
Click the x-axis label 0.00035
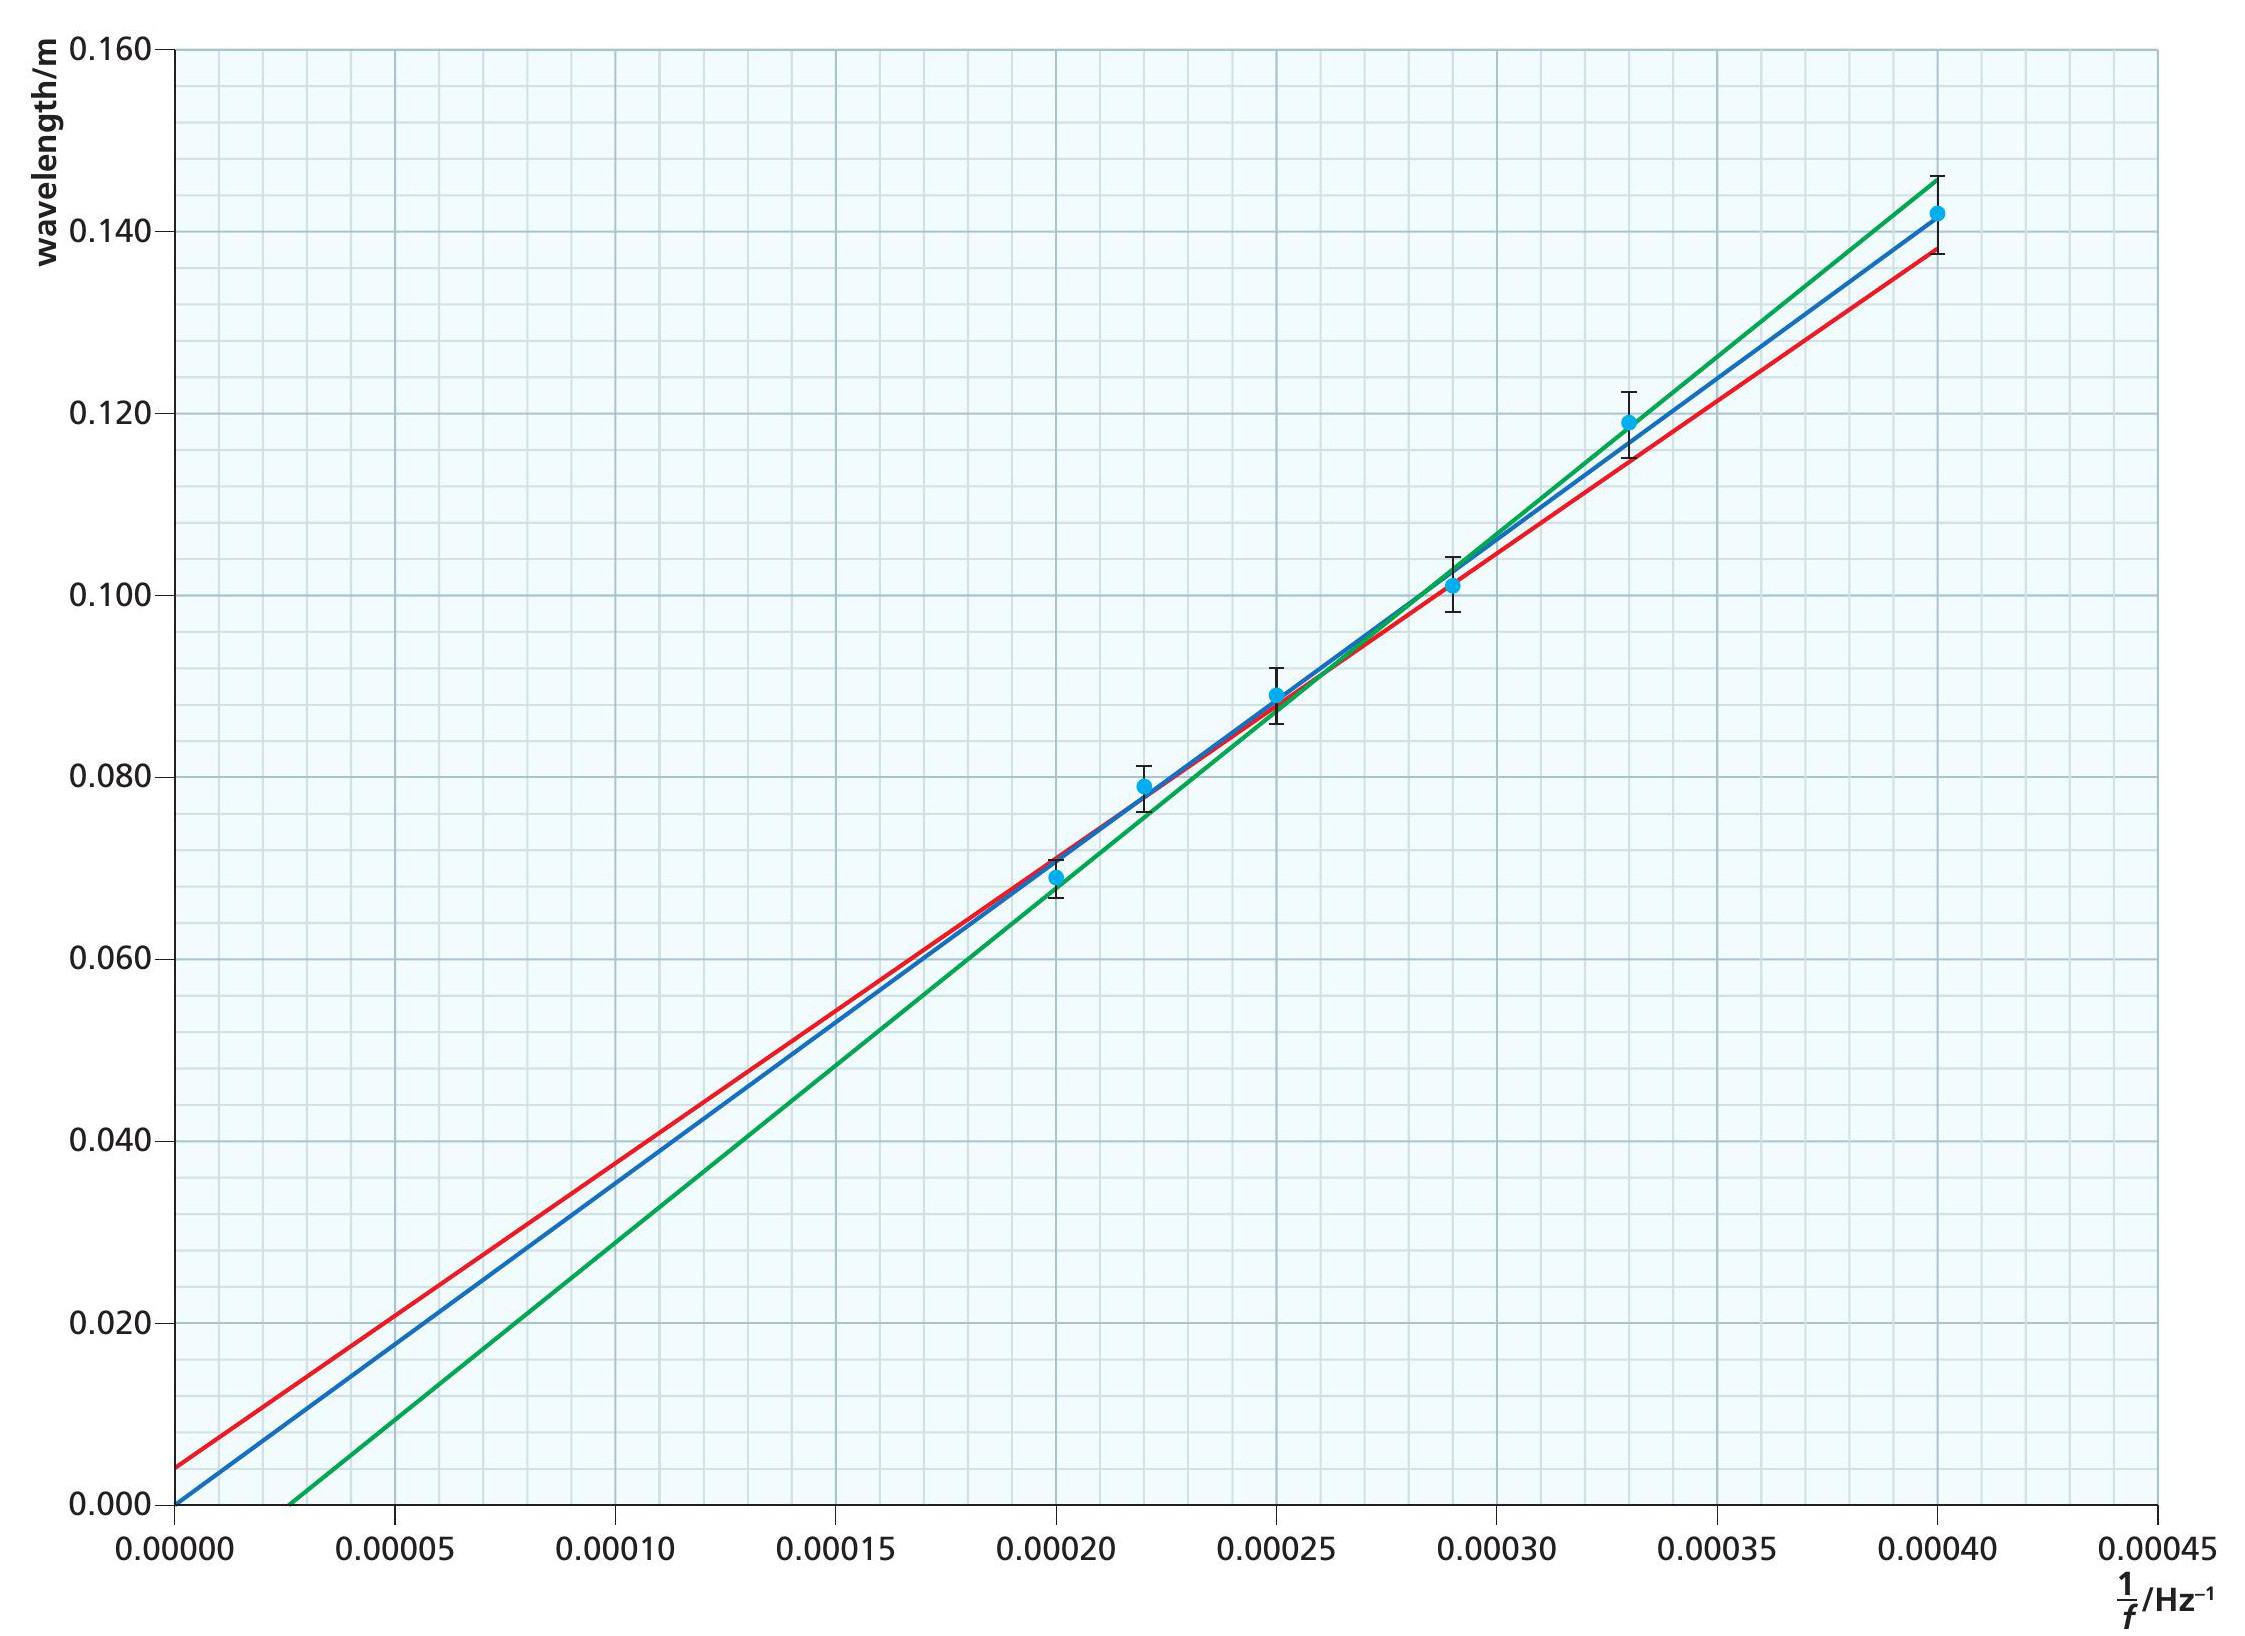point(1717,1550)
